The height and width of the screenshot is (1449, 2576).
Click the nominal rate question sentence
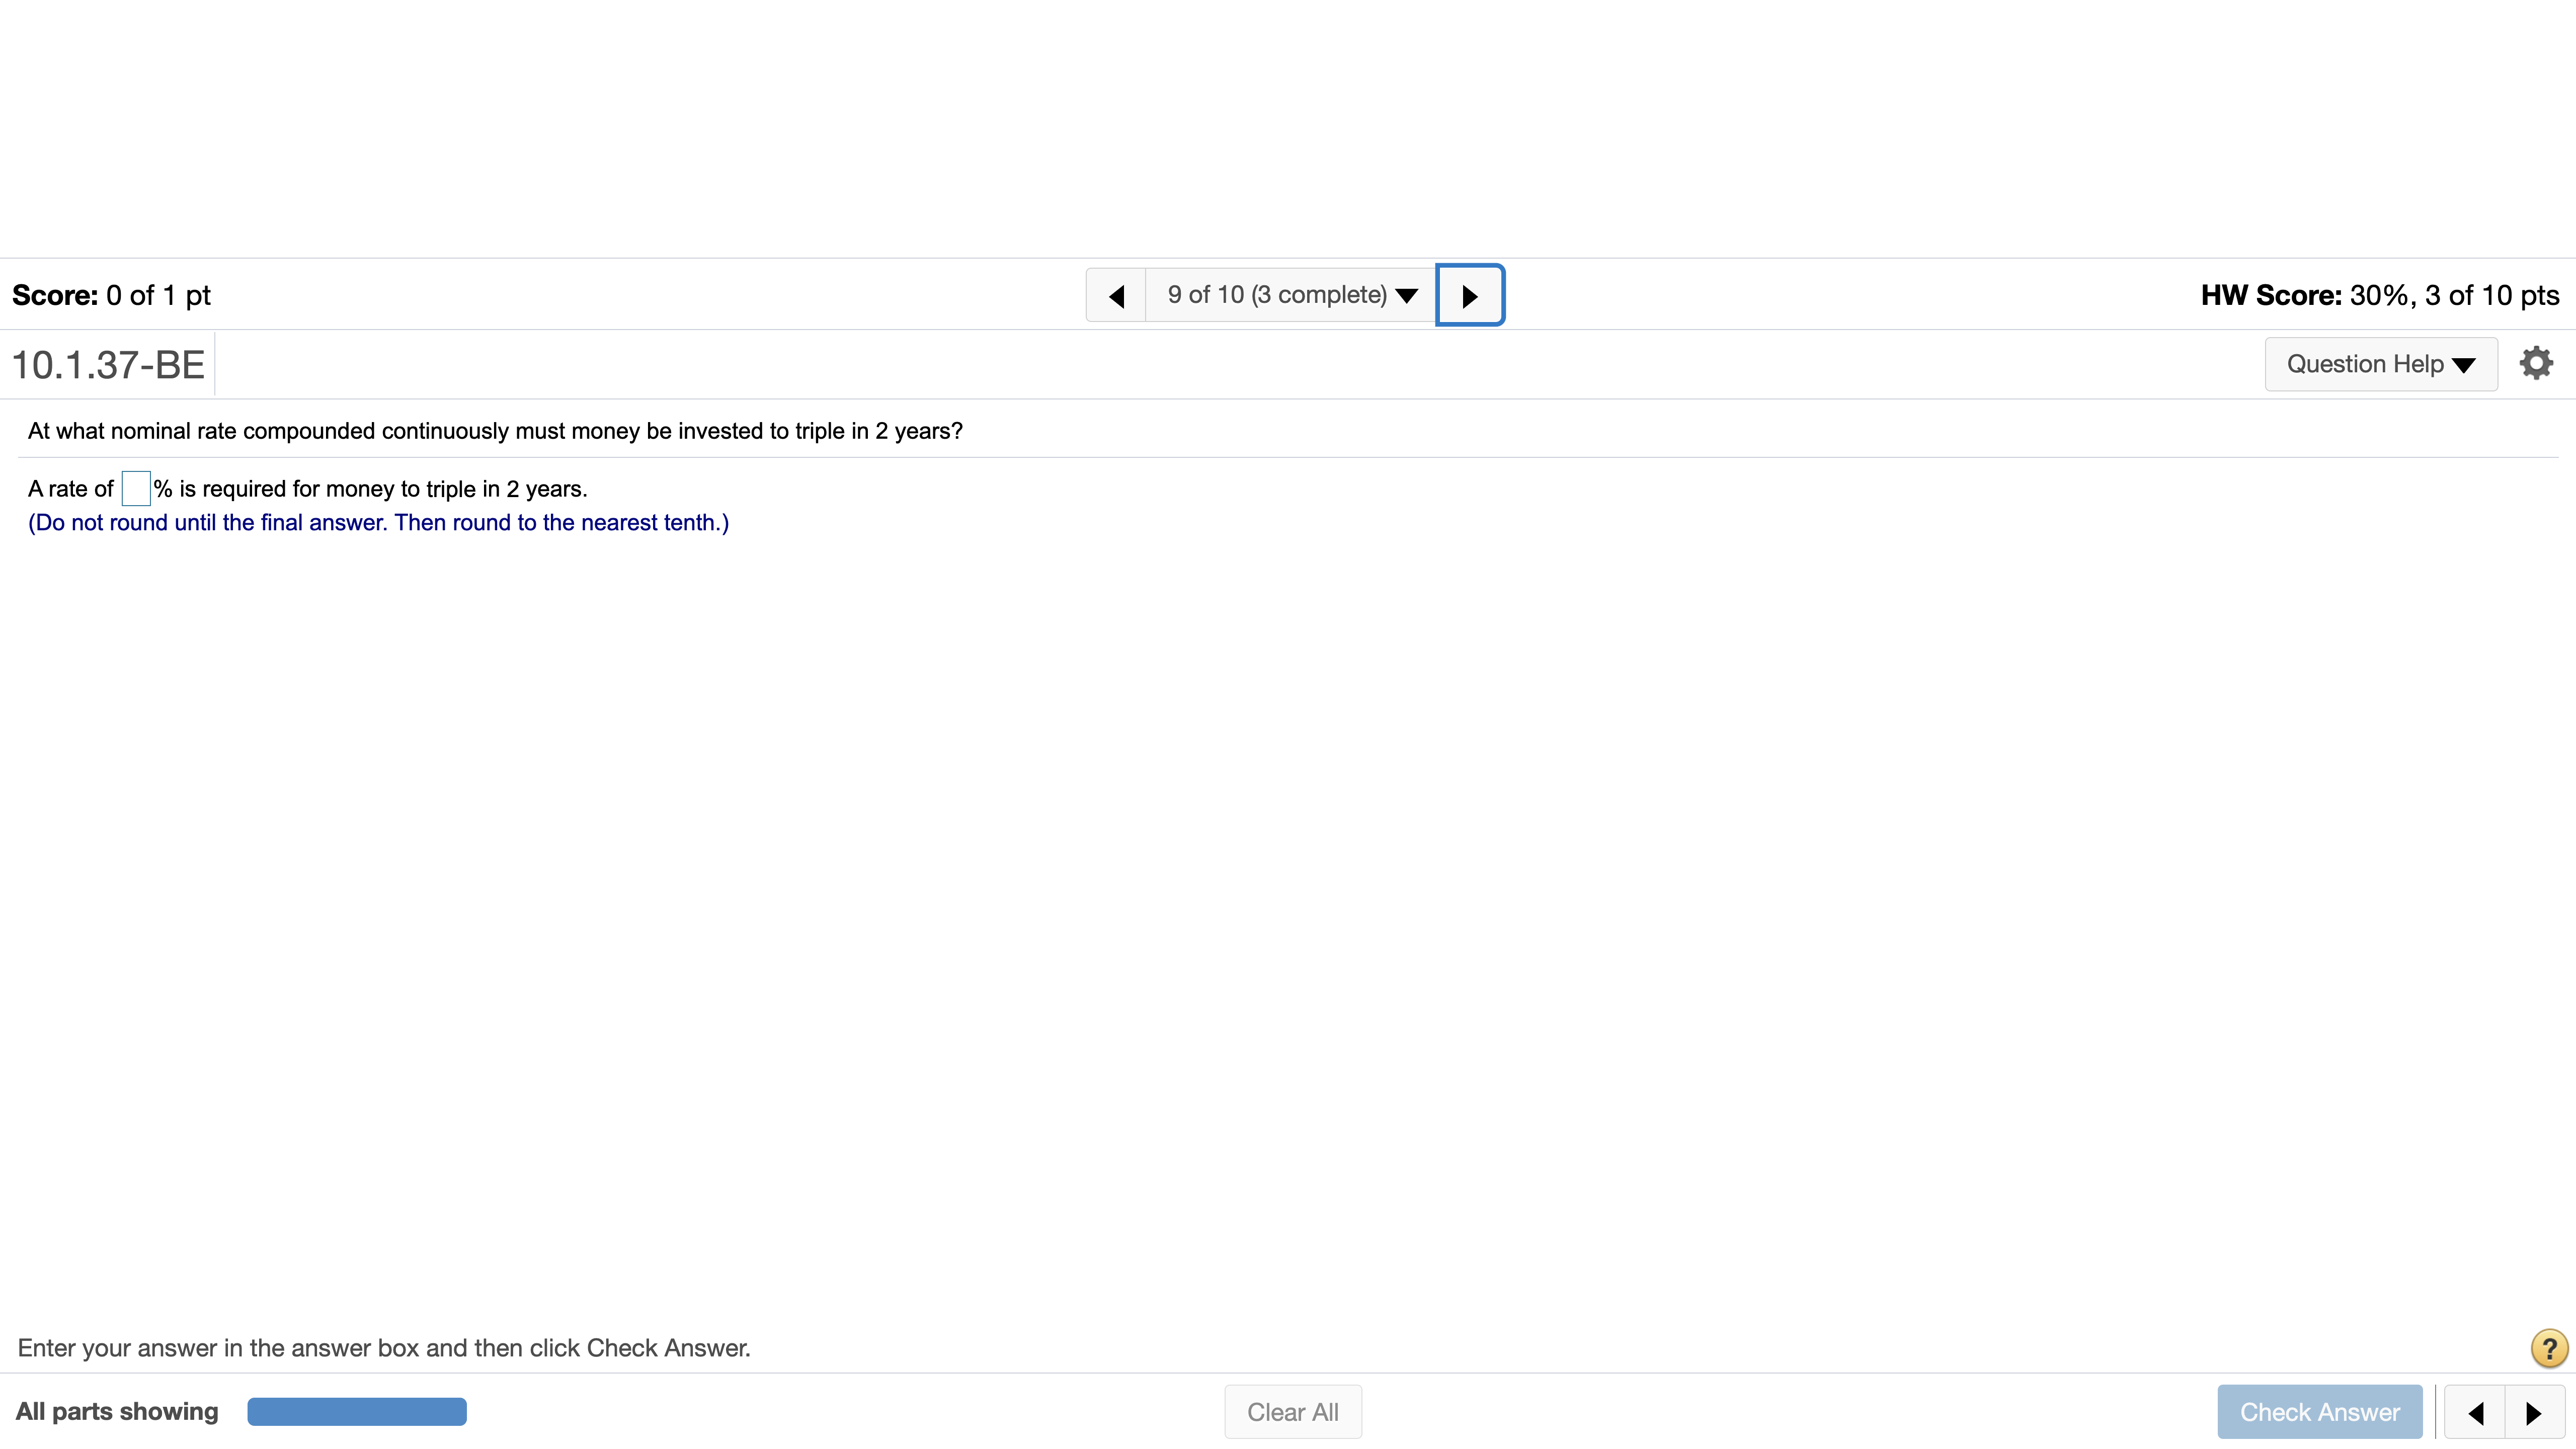click(x=495, y=431)
